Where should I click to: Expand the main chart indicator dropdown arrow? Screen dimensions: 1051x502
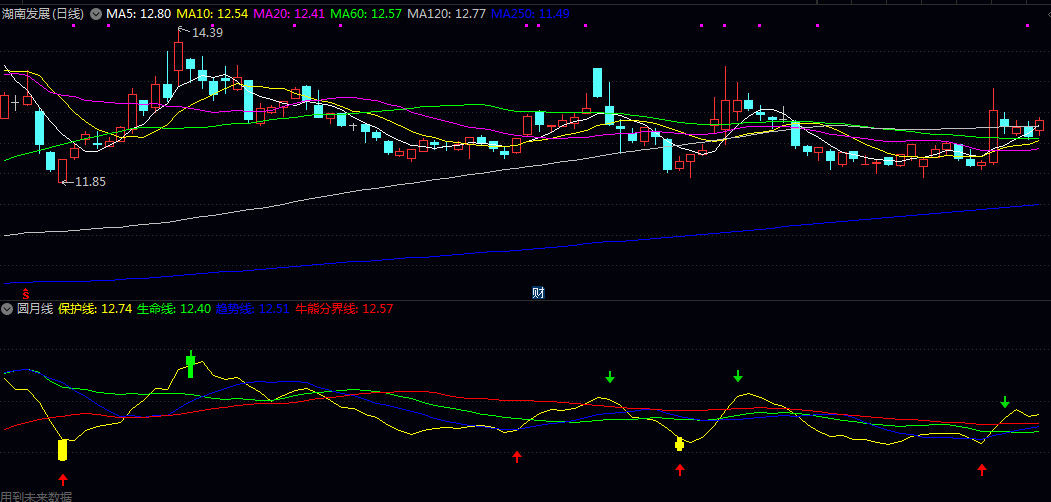coord(96,14)
